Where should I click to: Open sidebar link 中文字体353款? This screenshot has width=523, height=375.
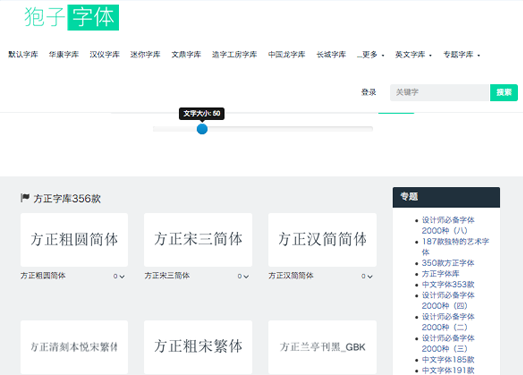448,284
